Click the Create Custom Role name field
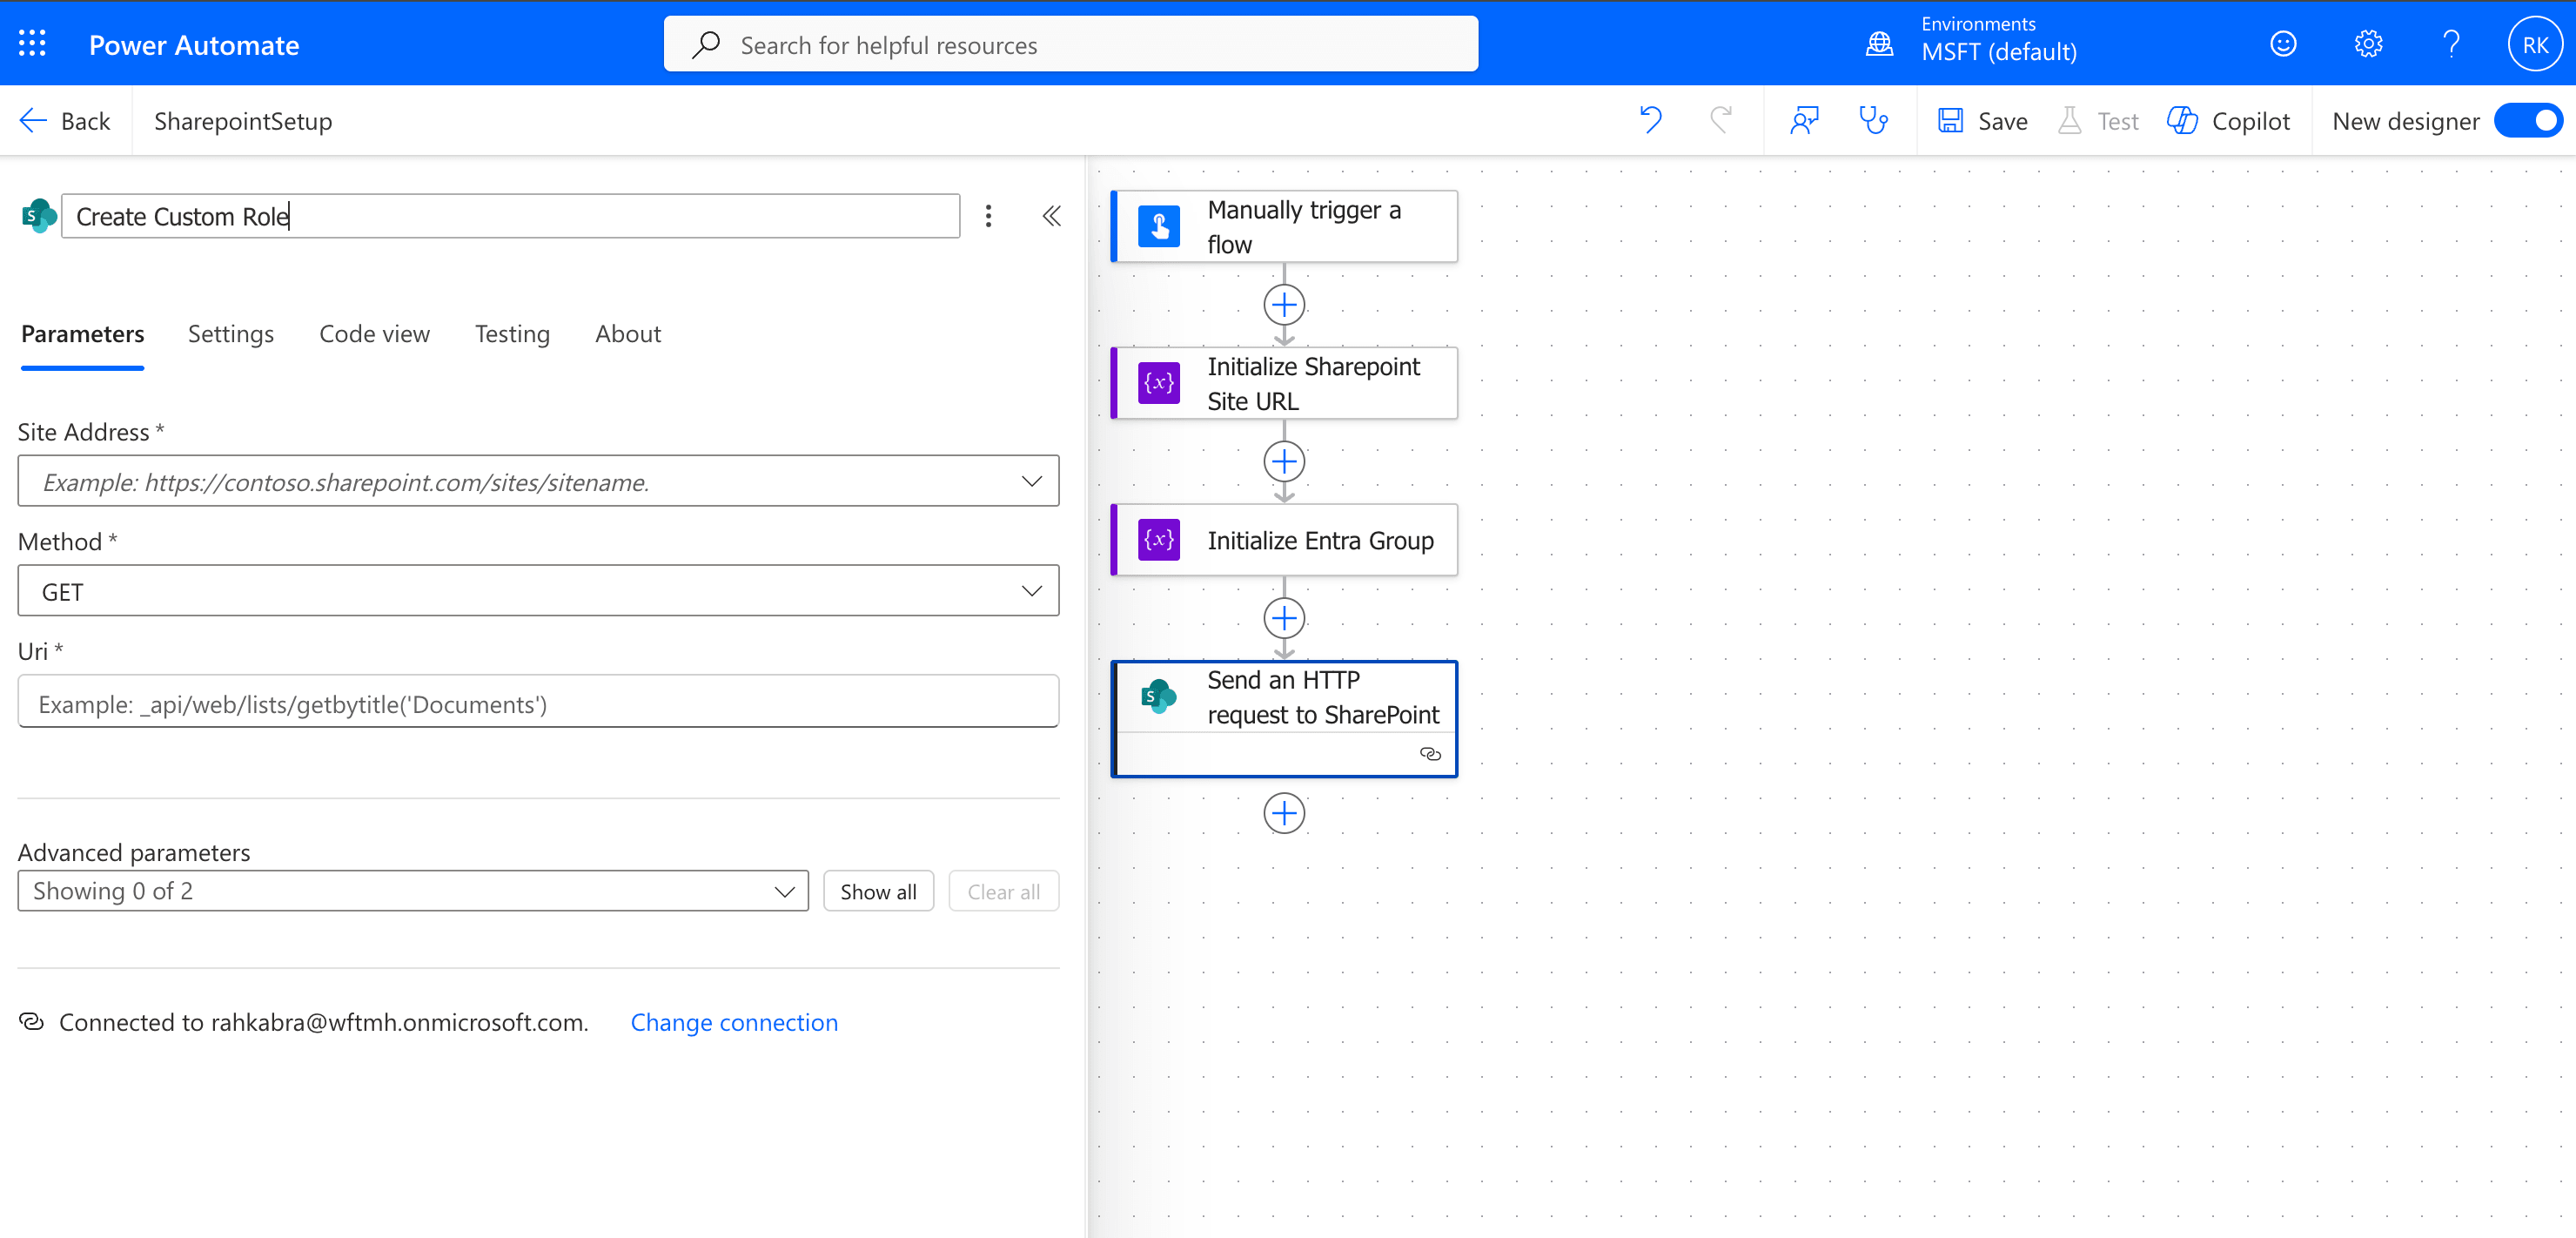Screen dimensions: 2576x1238 [x=510, y=216]
